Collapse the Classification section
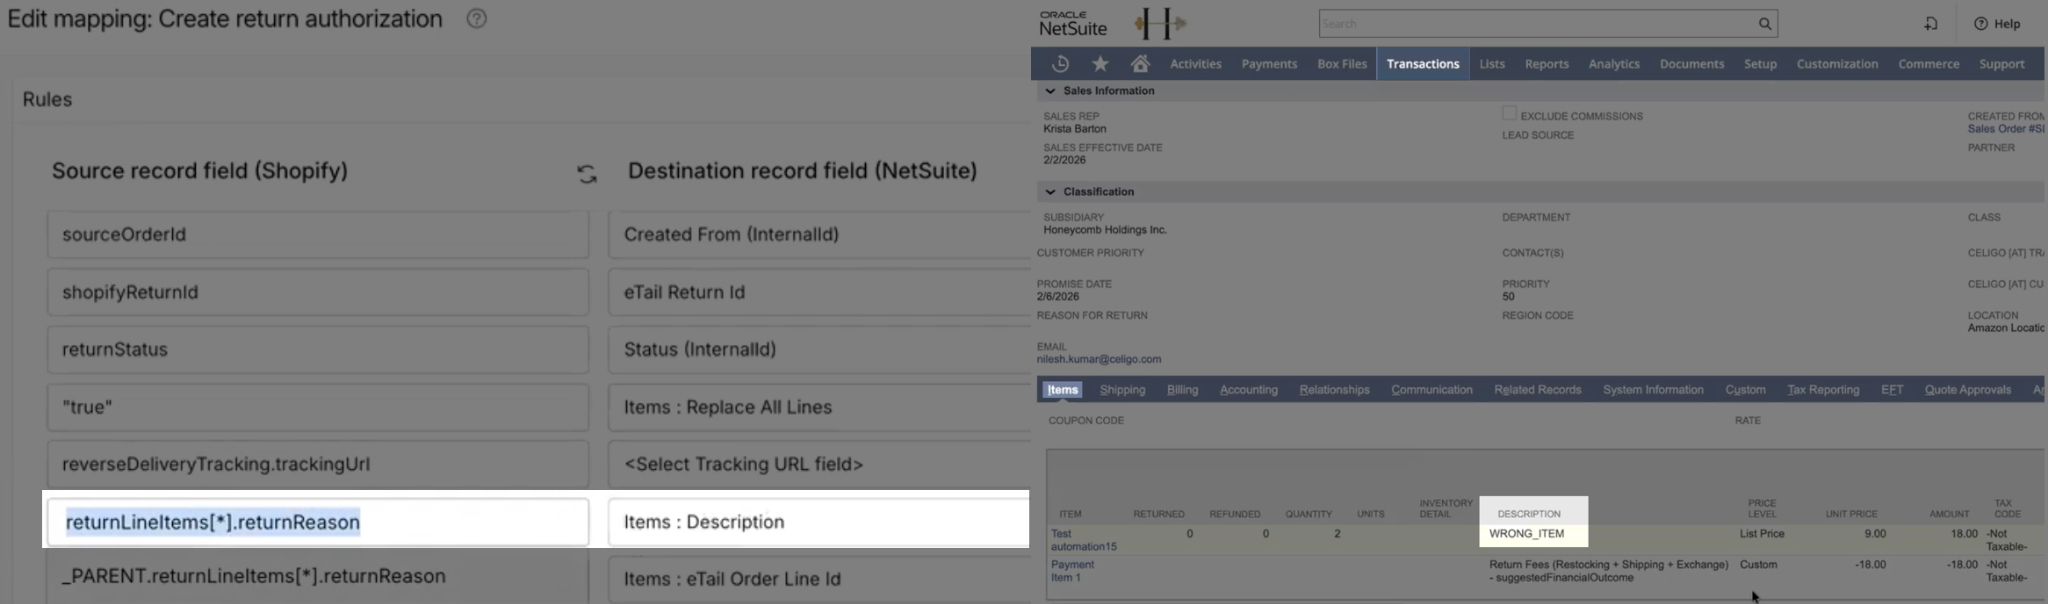The height and width of the screenshot is (604, 2048). tap(1050, 192)
